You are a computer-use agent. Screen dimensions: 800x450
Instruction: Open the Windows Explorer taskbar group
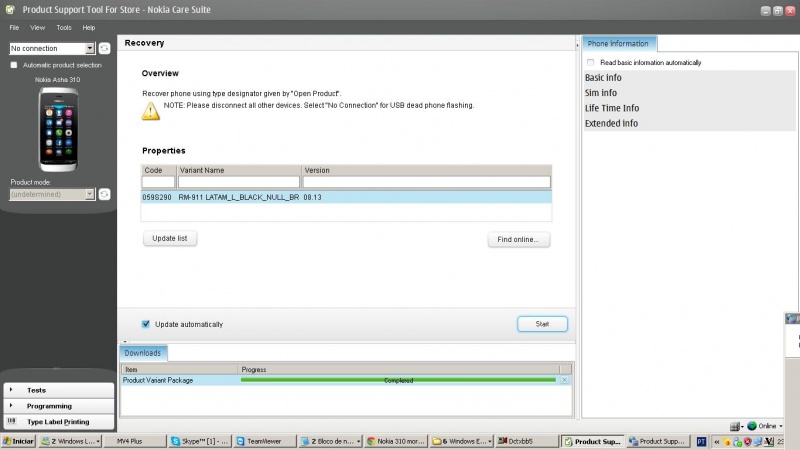(x=462, y=441)
